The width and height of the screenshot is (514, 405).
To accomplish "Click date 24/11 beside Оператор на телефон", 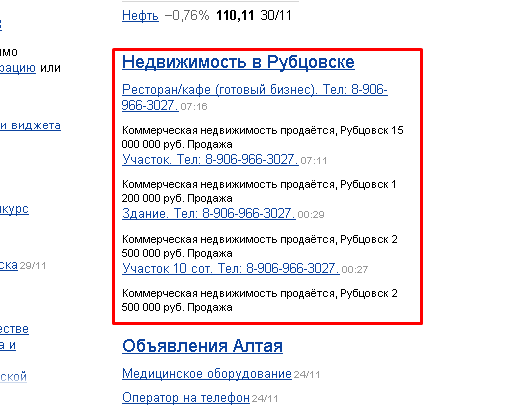I will [x=265, y=399].
